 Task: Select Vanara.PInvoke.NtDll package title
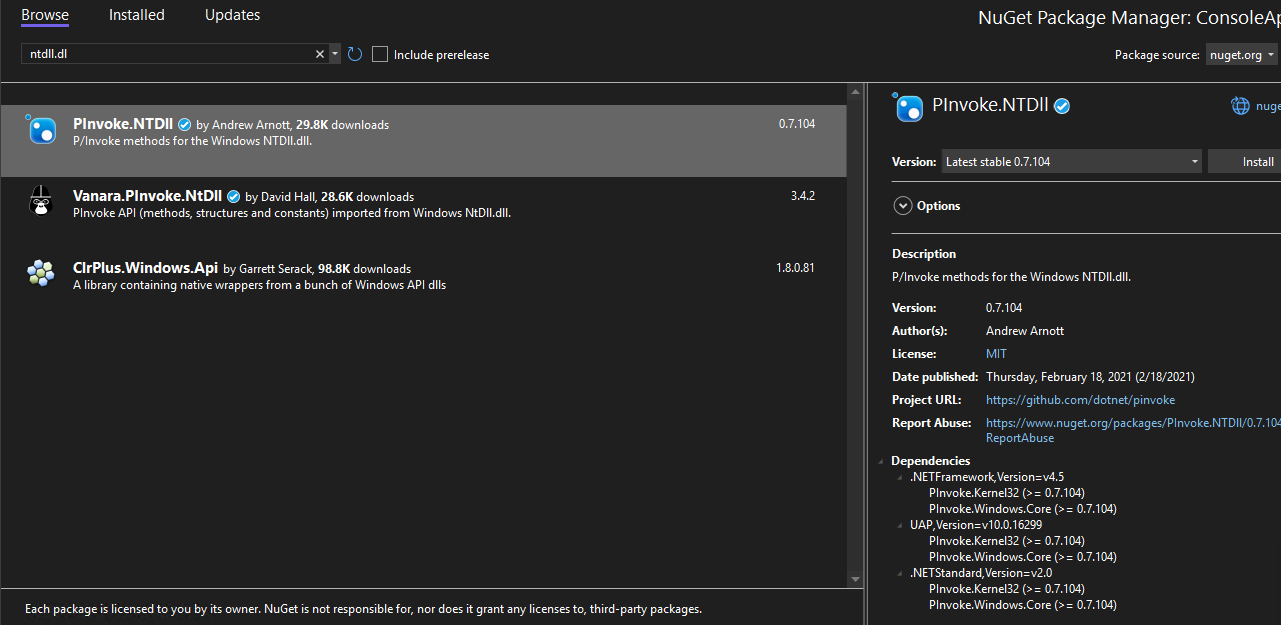[x=147, y=196]
